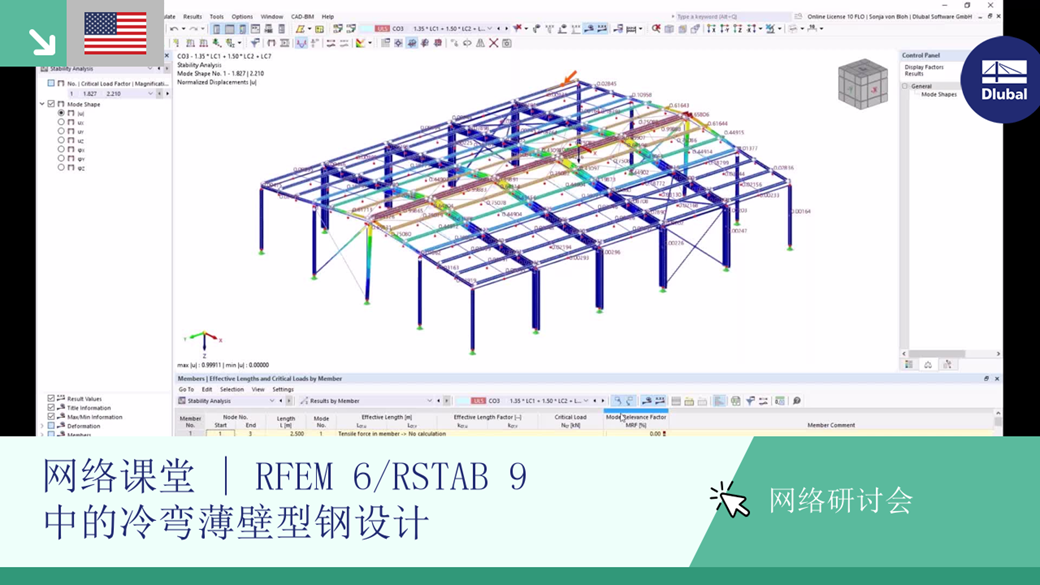Click the green table icon right of the parallelogram icon
Image resolution: width=1040 pixels, height=585 pixels.
319,29
